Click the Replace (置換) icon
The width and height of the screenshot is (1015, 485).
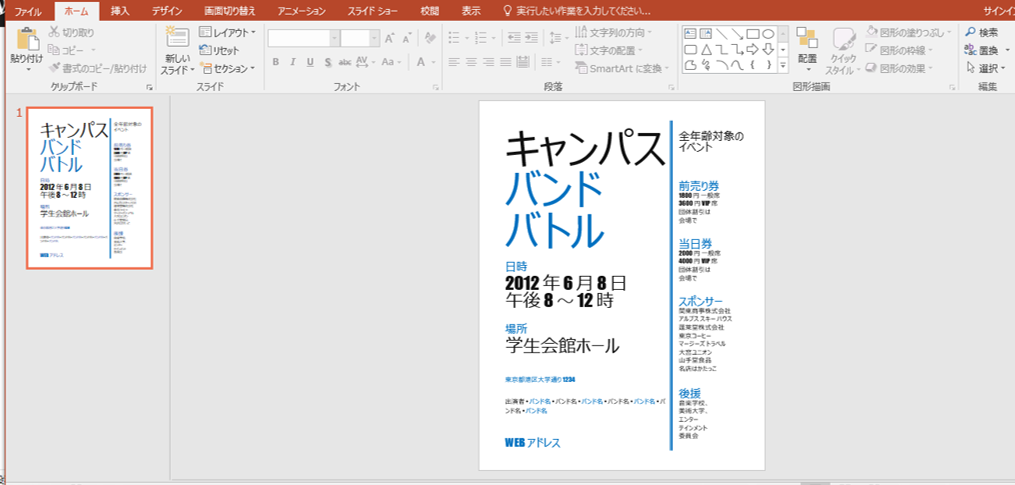click(970, 50)
